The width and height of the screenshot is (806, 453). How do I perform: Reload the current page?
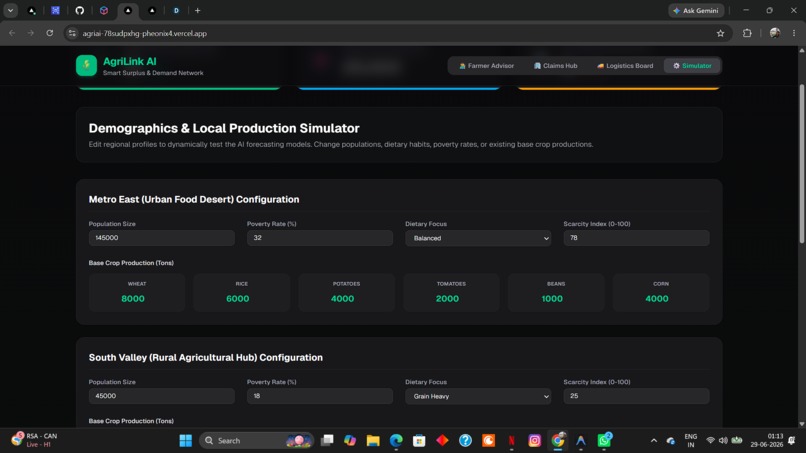(x=49, y=33)
